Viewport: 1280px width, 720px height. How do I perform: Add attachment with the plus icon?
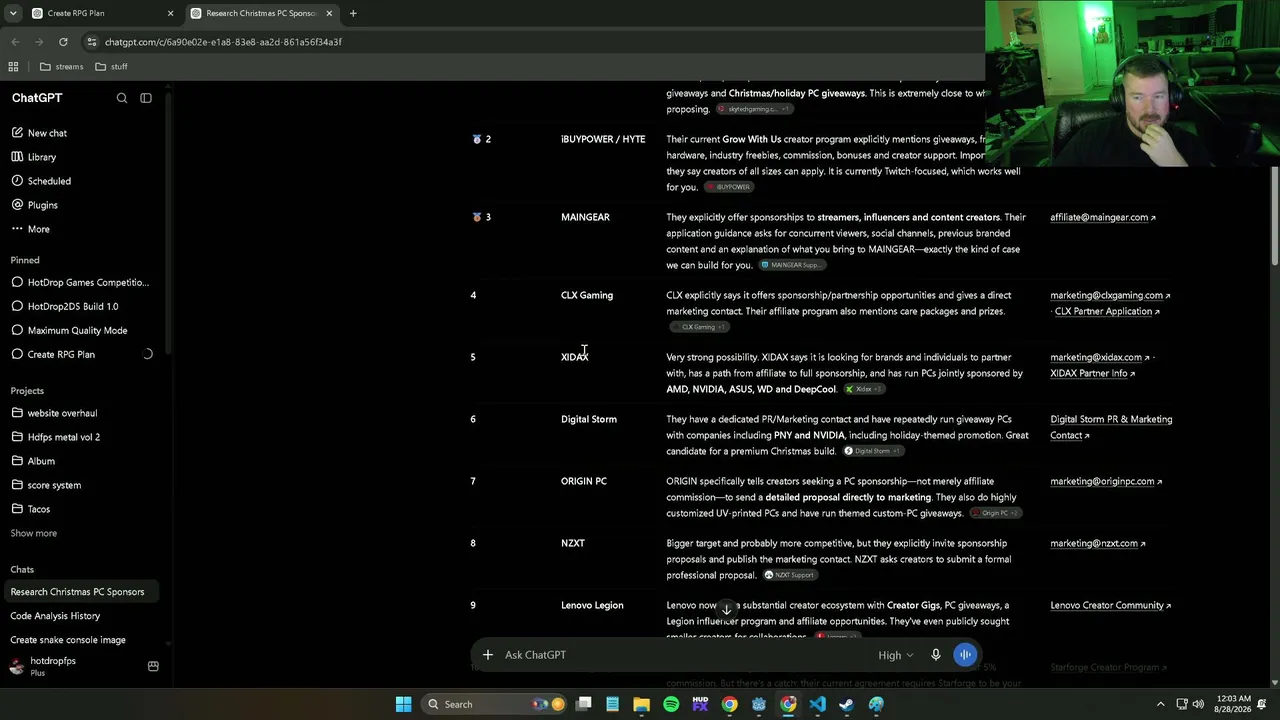488,655
